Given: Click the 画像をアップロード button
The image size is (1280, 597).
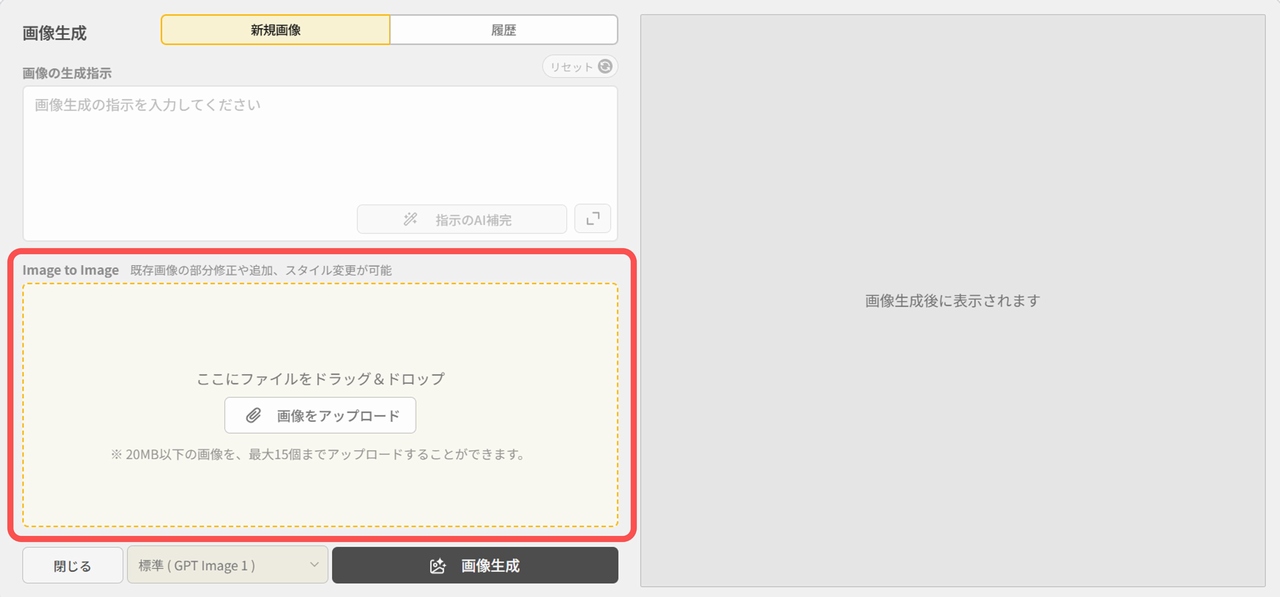Looking at the screenshot, I should coord(320,416).
